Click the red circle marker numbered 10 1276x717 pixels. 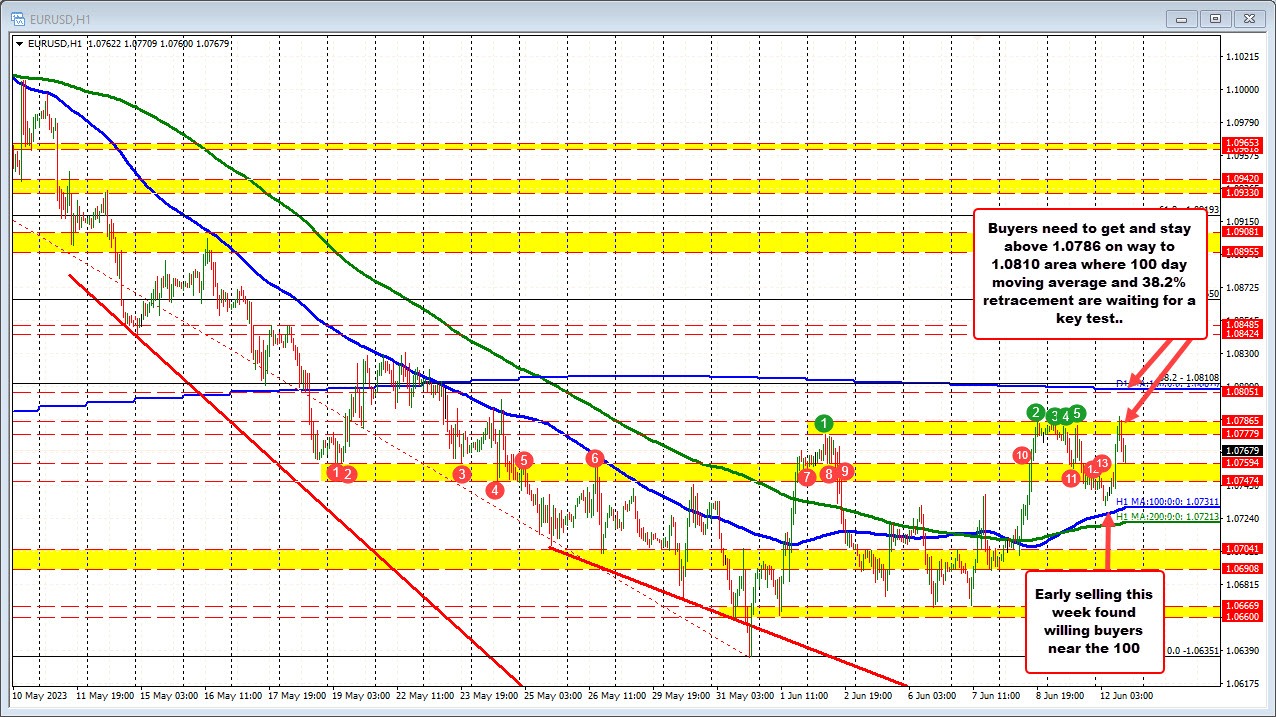(x=1022, y=455)
